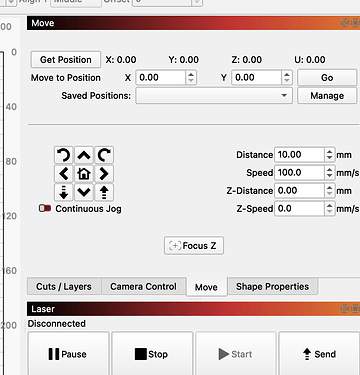The width and height of the screenshot is (360, 375).
Task: Click the home laser icon
Action: coord(84,174)
